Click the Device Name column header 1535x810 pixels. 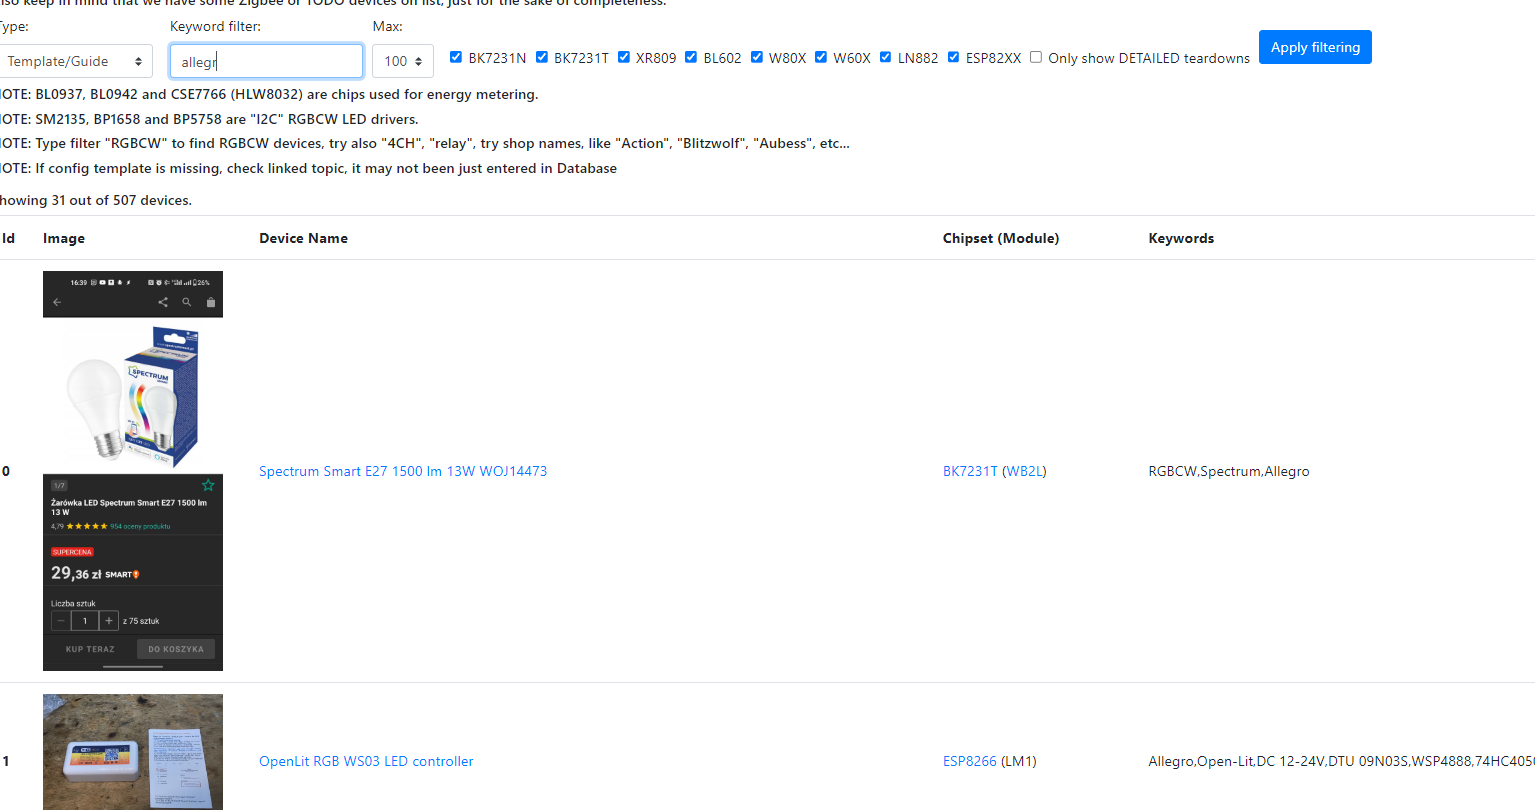(x=304, y=238)
